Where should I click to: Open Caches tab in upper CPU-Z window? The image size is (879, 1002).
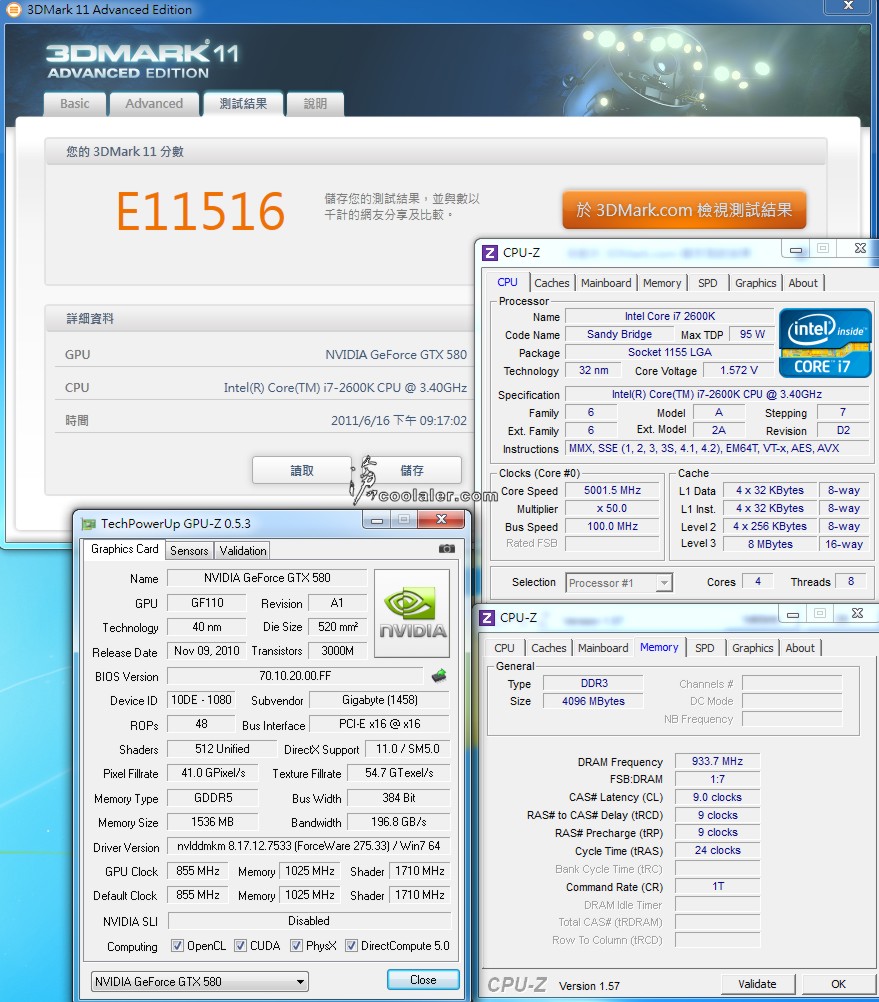[552, 283]
